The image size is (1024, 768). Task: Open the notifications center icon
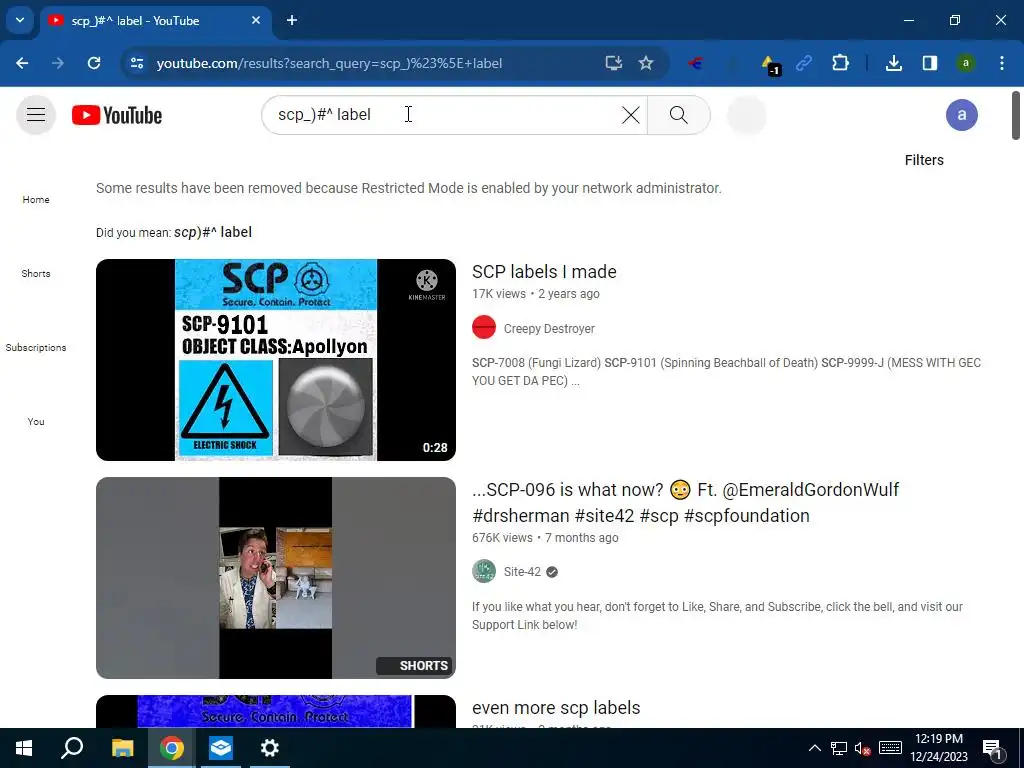pos(992,748)
